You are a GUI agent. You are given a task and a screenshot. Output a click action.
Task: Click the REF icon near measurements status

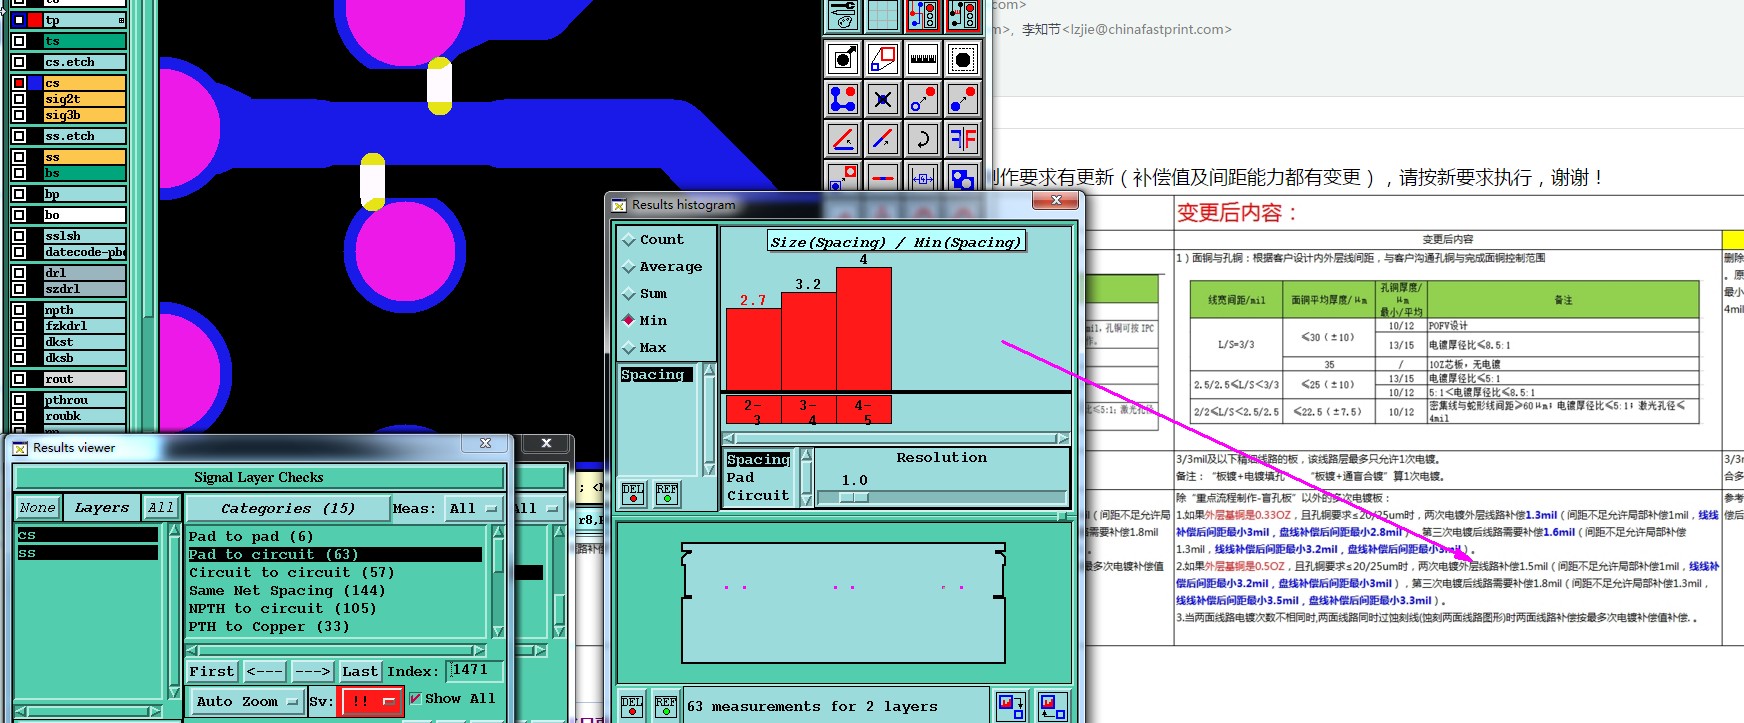click(x=666, y=707)
